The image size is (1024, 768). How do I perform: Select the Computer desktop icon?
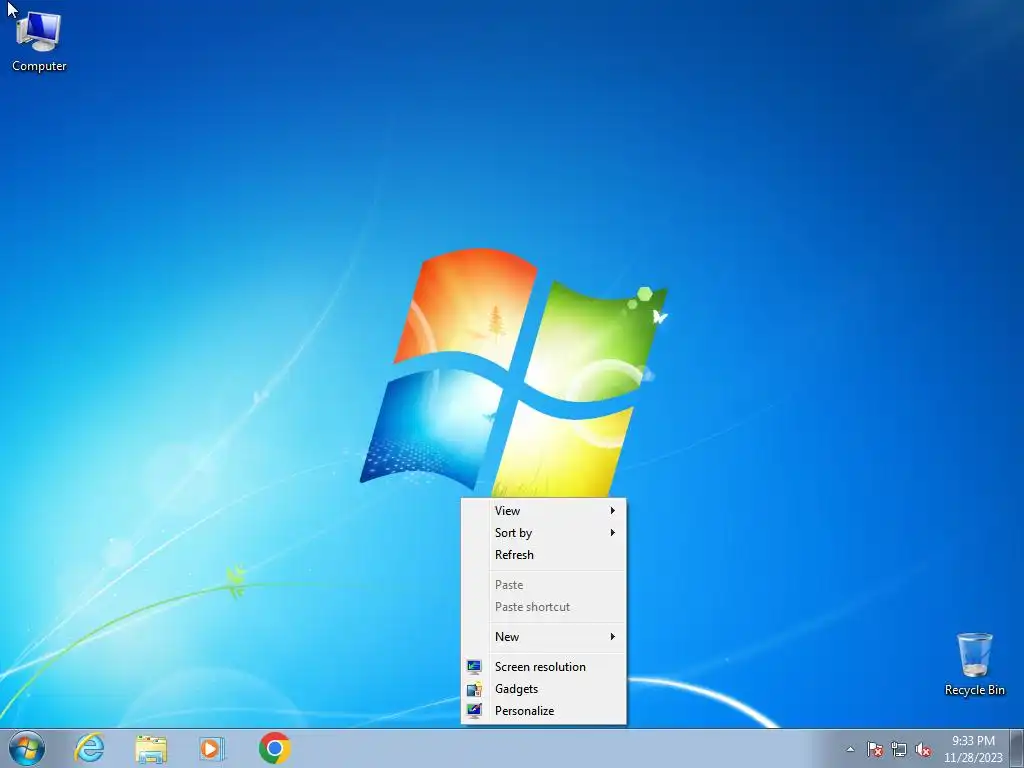coord(39,42)
